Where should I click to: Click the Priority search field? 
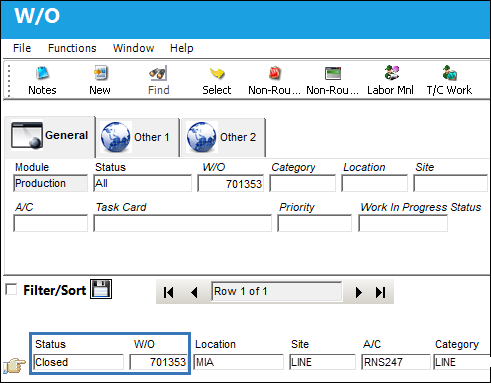(314, 223)
